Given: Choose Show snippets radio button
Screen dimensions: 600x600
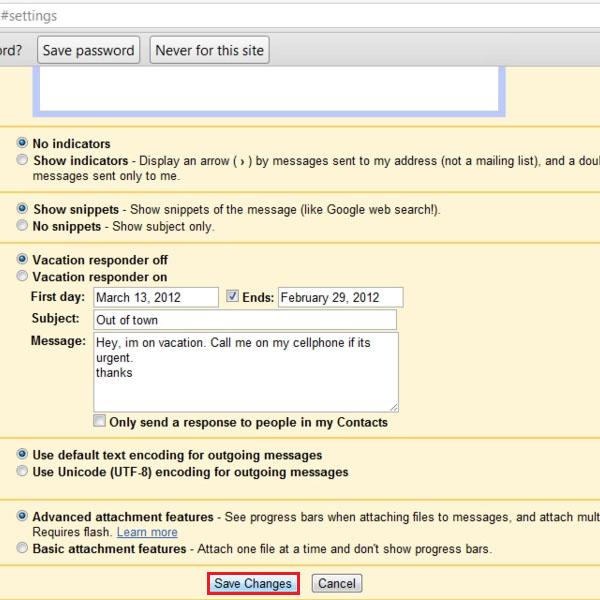Looking at the screenshot, I should [x=22, y=209].
